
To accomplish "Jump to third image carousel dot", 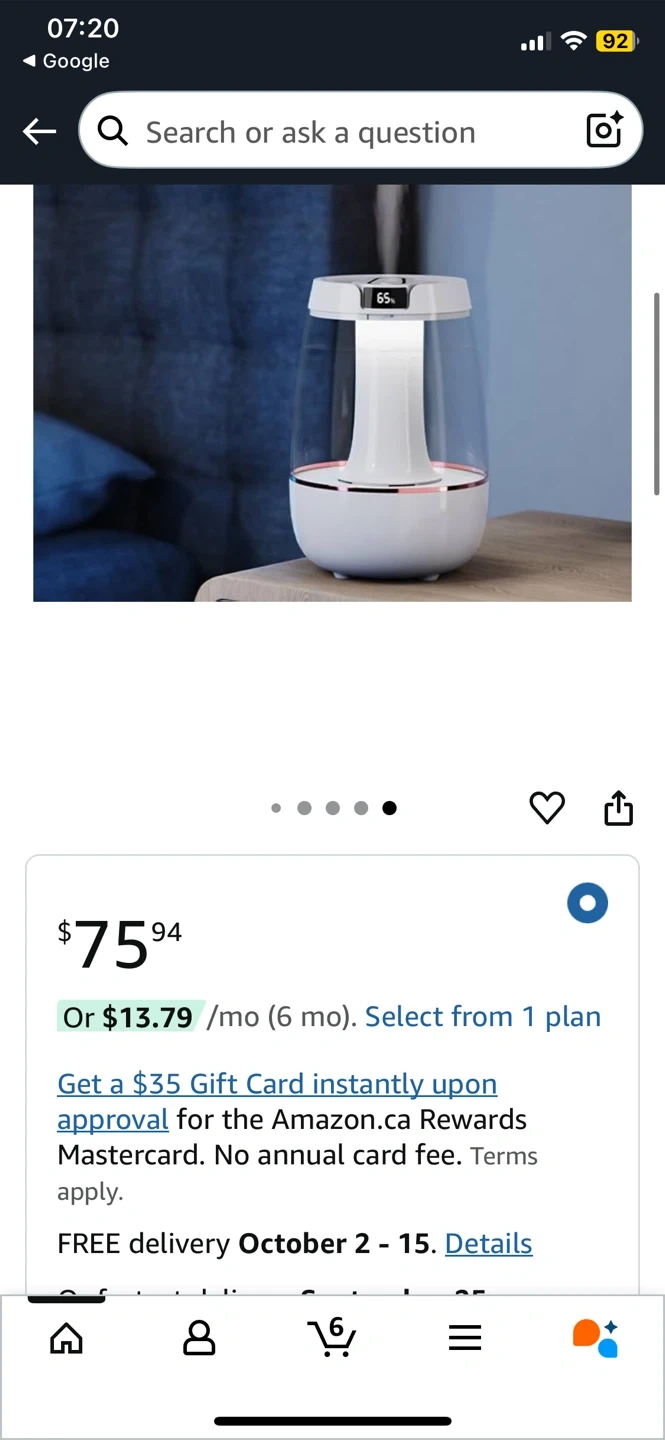I will point(333,808).
